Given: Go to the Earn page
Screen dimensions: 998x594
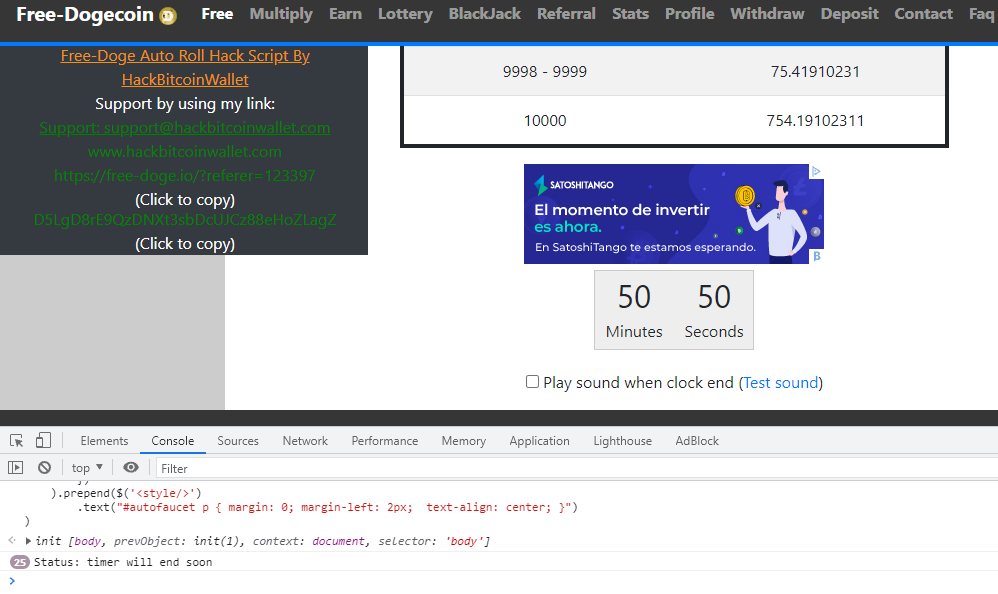Looking at the screenshot, I should pos(345,14).
